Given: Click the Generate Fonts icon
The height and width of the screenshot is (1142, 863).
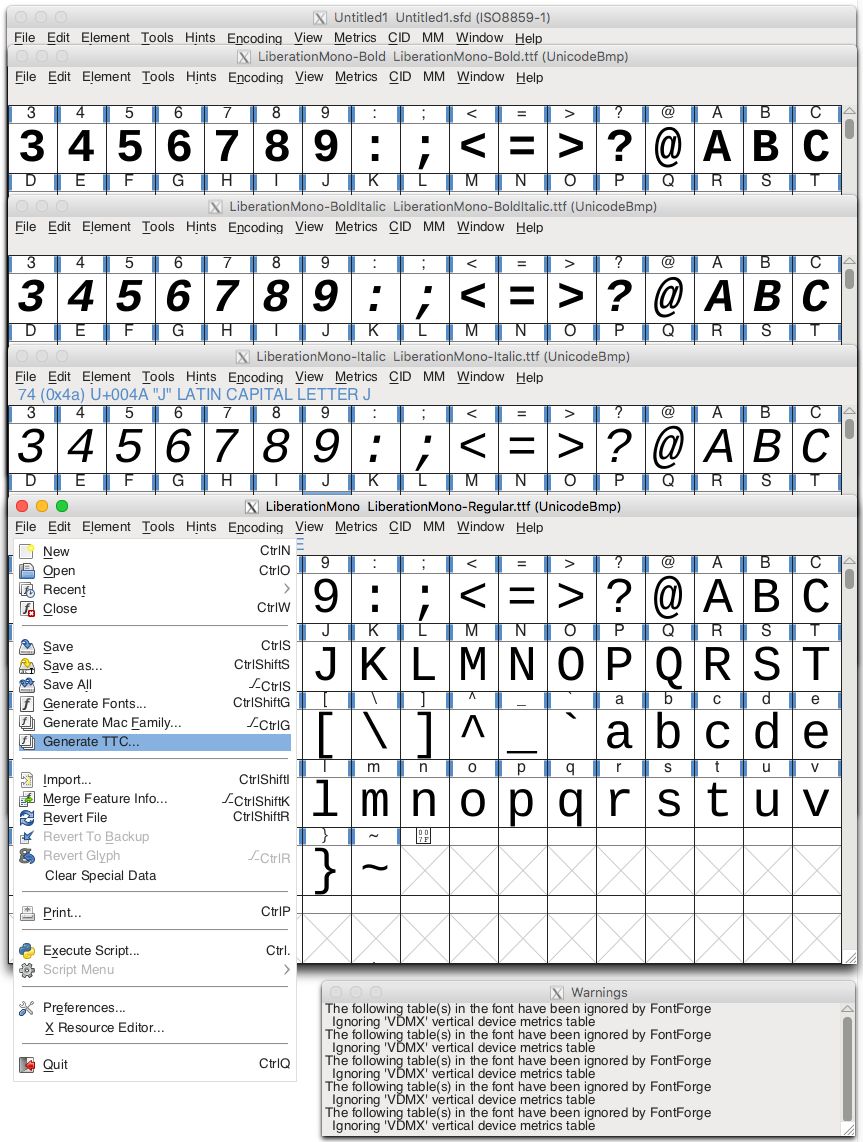Looking at the screenshot, I should (27, 703).
